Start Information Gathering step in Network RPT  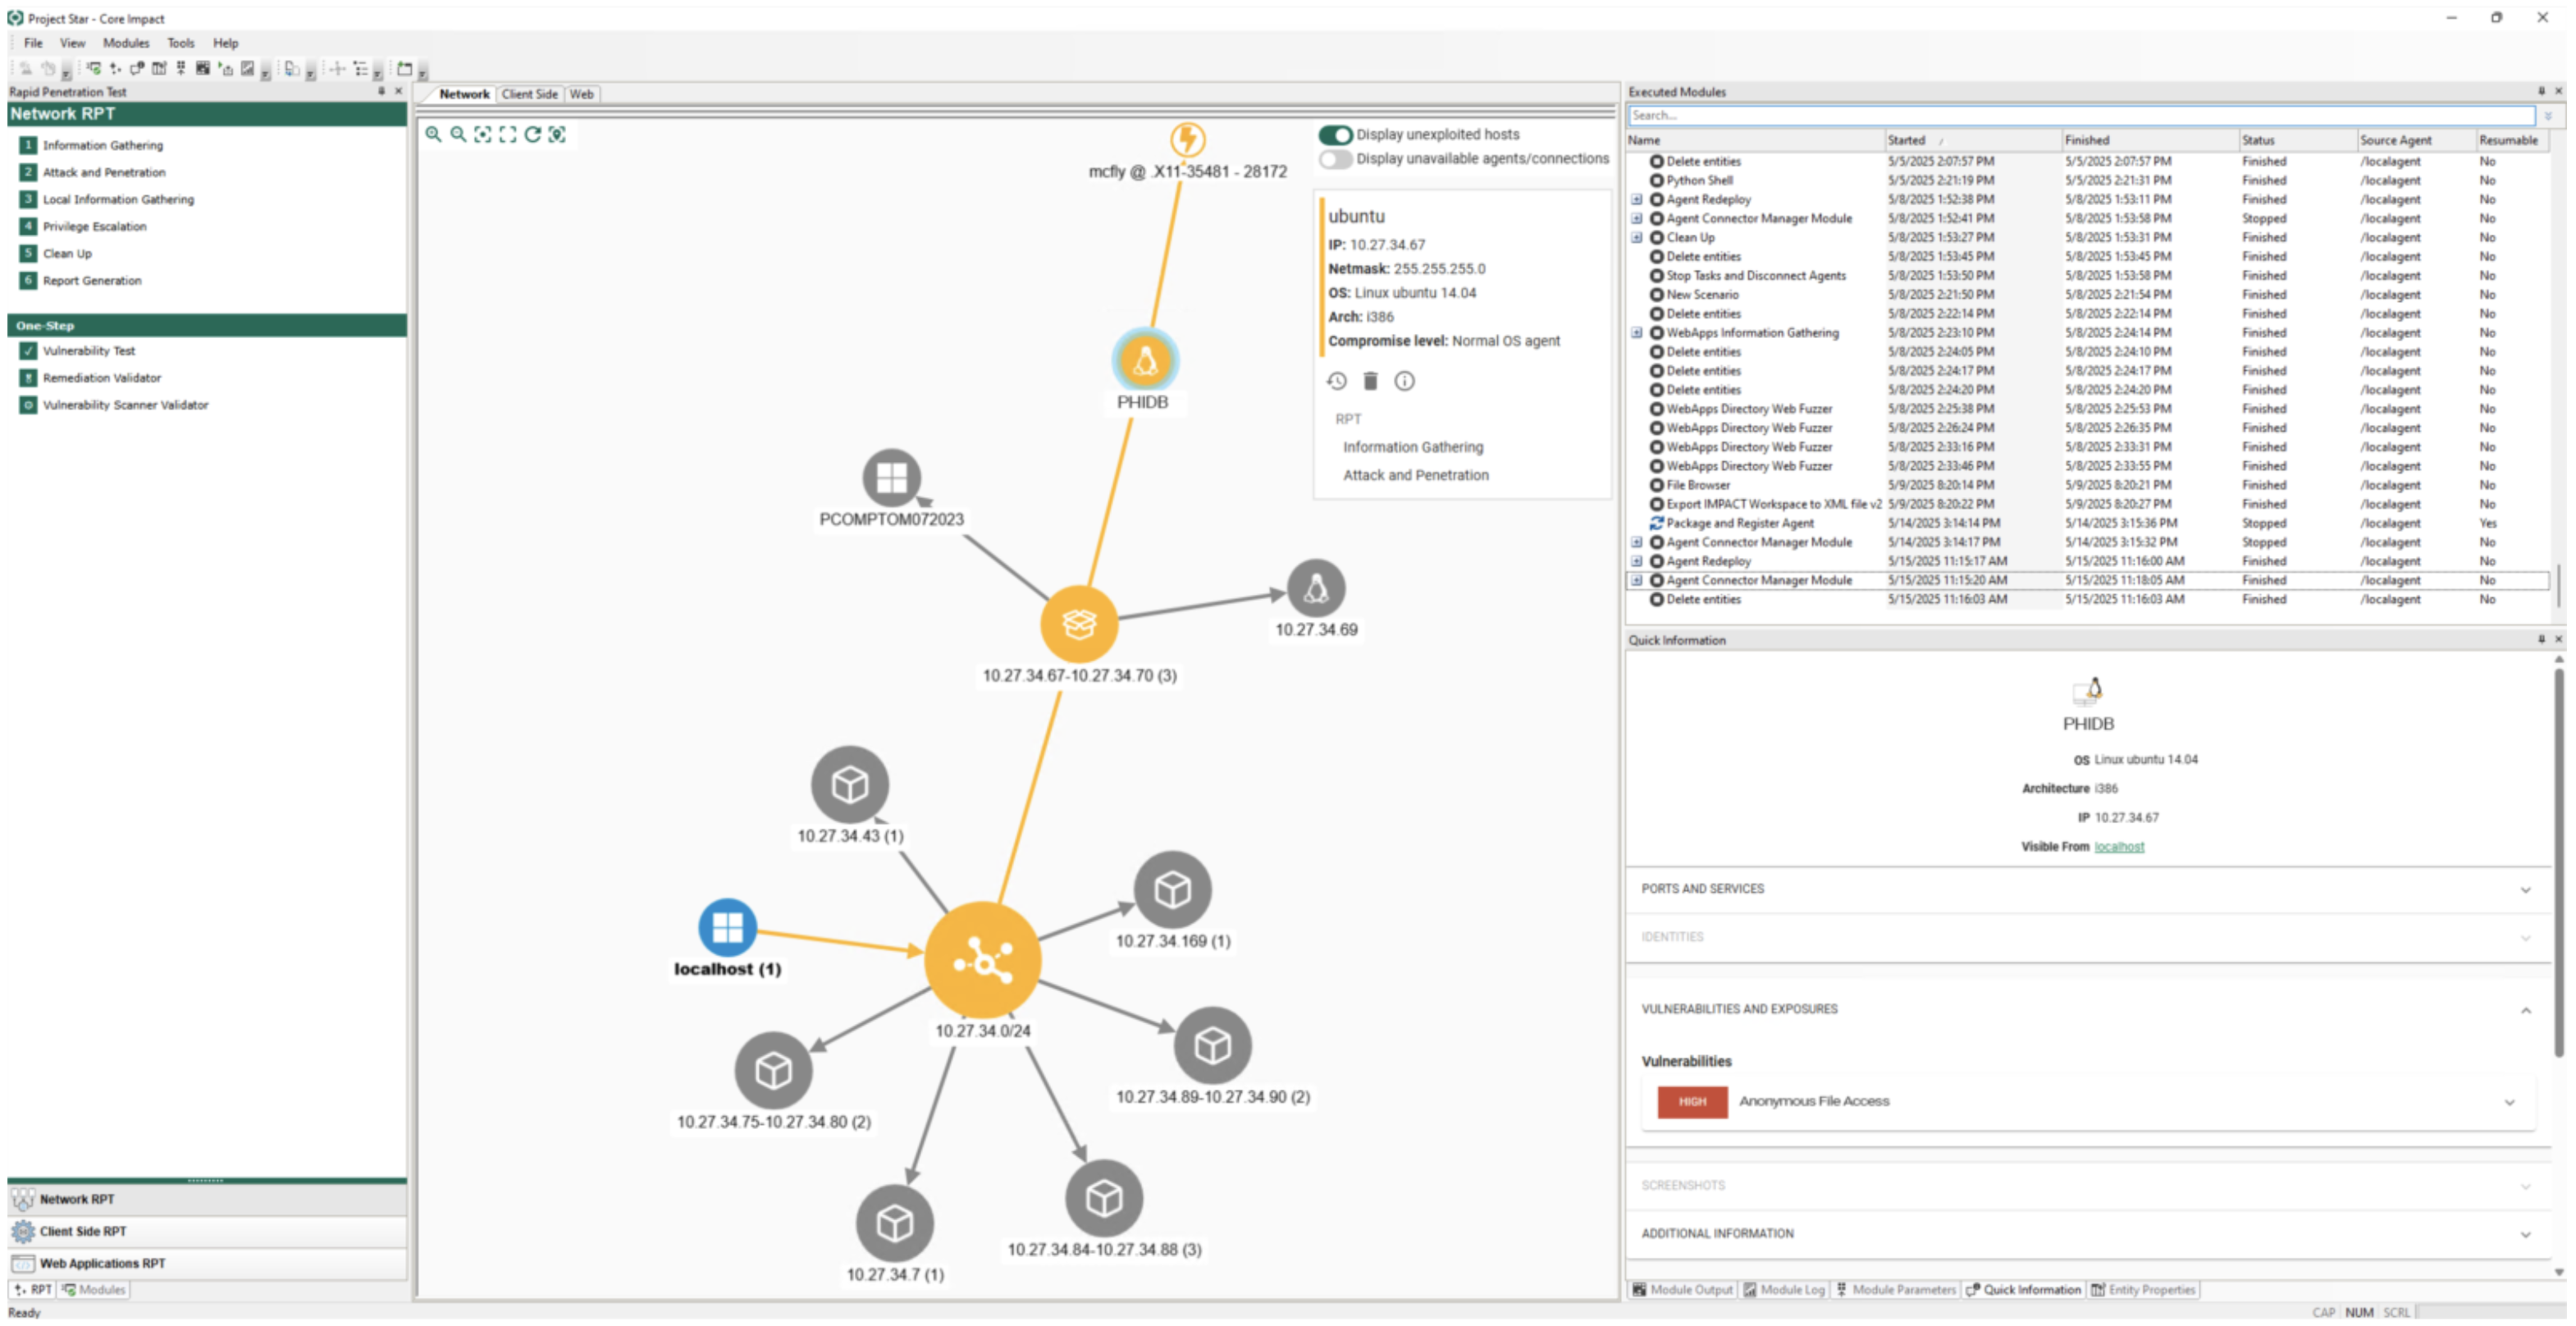pyautogui.click(x=102, y=146)
